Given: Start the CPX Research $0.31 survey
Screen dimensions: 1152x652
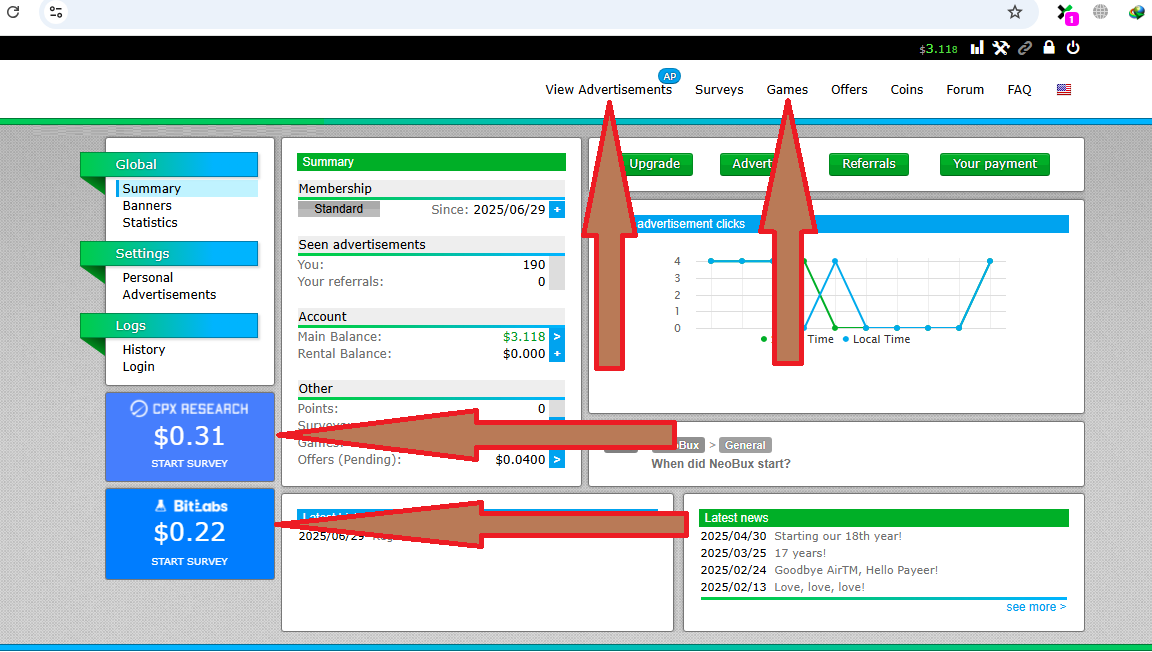Looking at the screenshot, I should pos(190,437).
